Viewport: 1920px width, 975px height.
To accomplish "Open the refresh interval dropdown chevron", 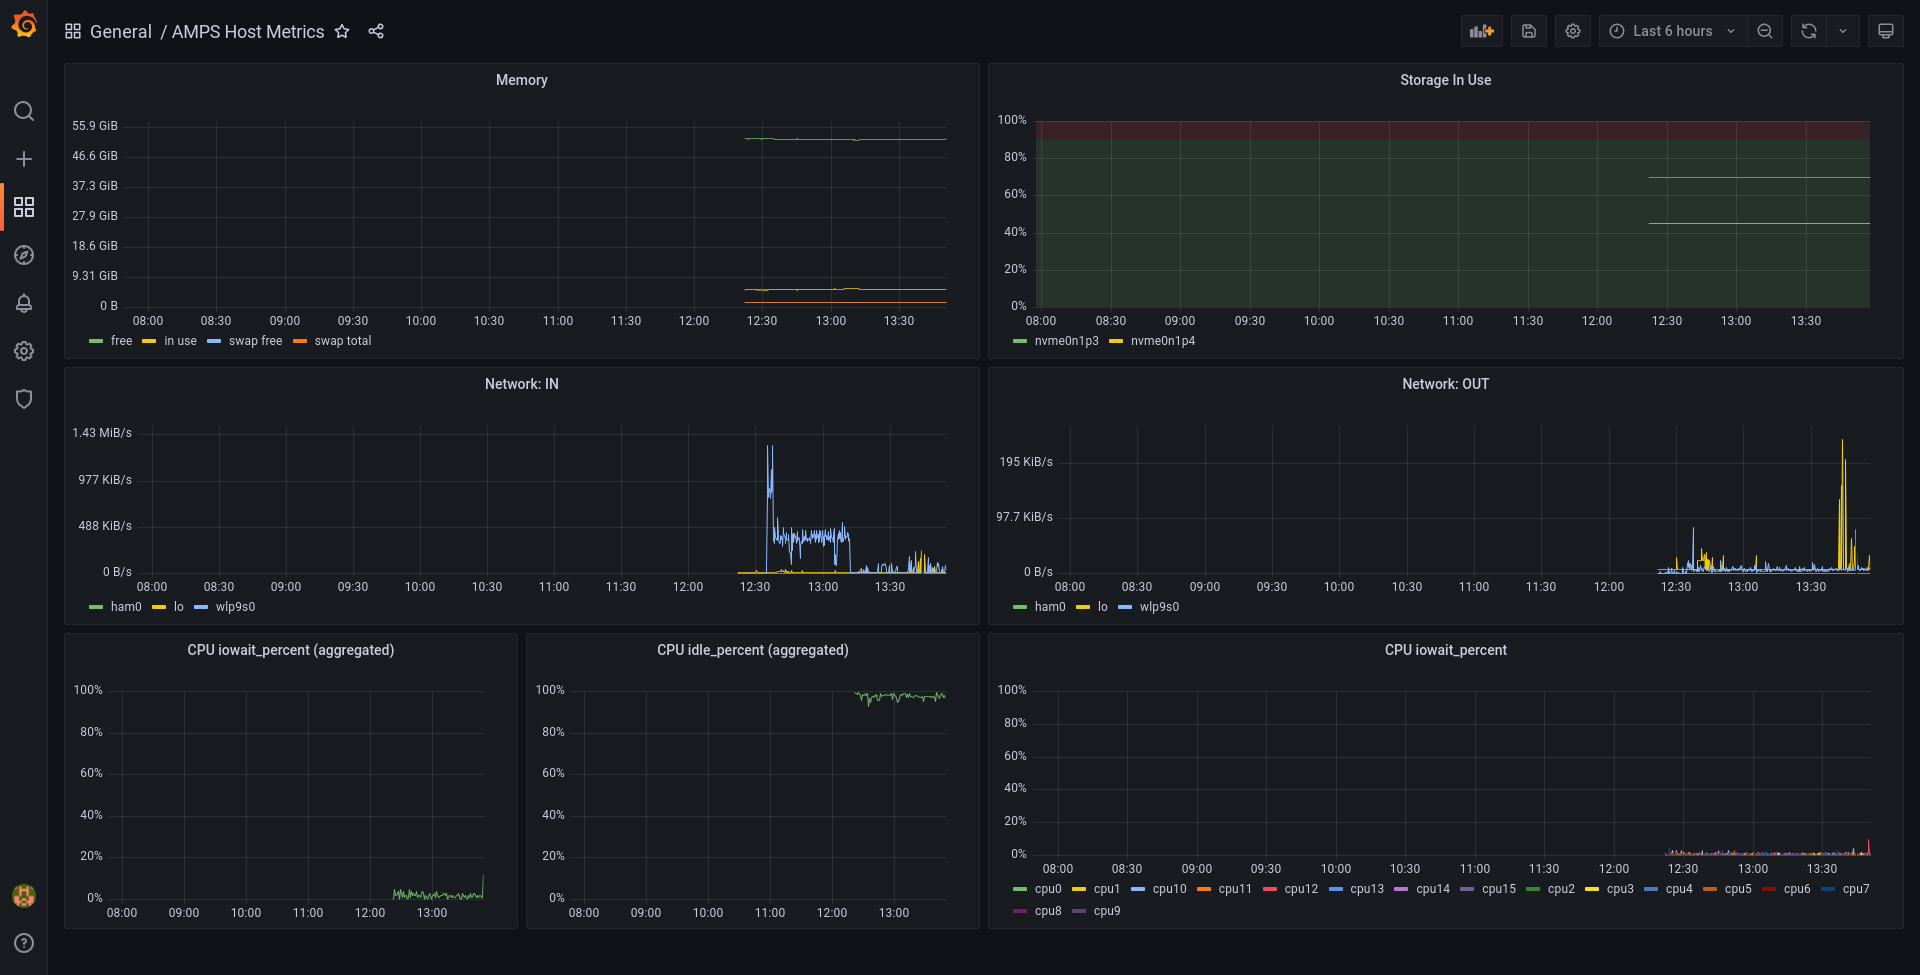I will tap(1844, 31).
